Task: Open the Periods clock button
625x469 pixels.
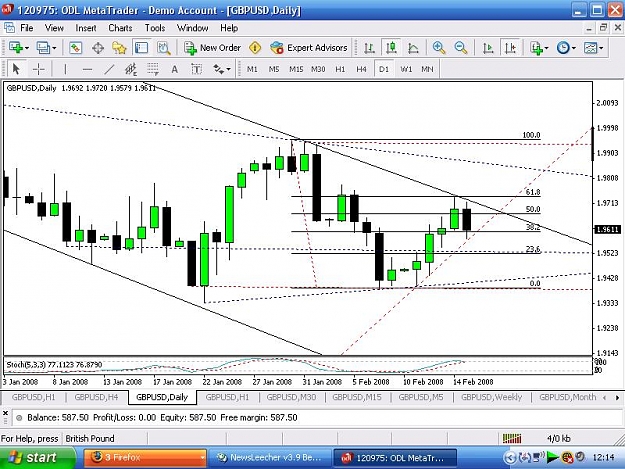Action: pos(563,48)
